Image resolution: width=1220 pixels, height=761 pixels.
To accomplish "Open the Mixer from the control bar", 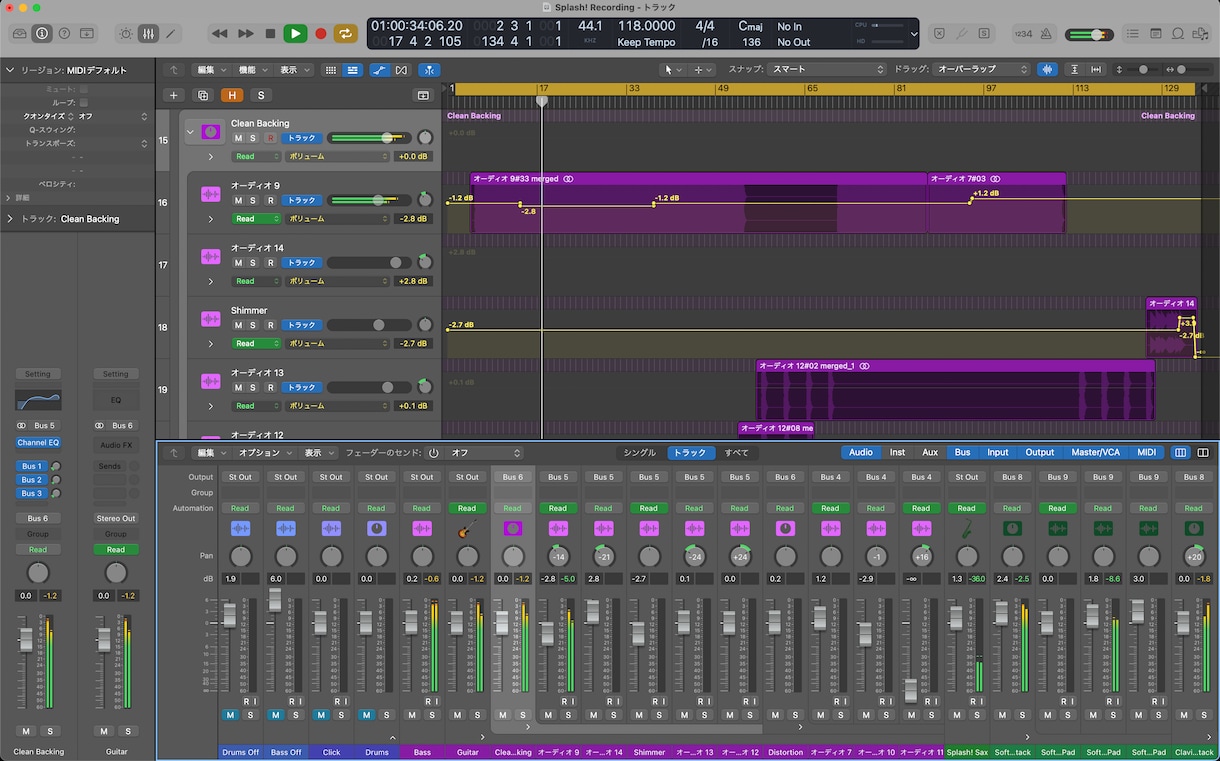I will click(x=148, y=33).
